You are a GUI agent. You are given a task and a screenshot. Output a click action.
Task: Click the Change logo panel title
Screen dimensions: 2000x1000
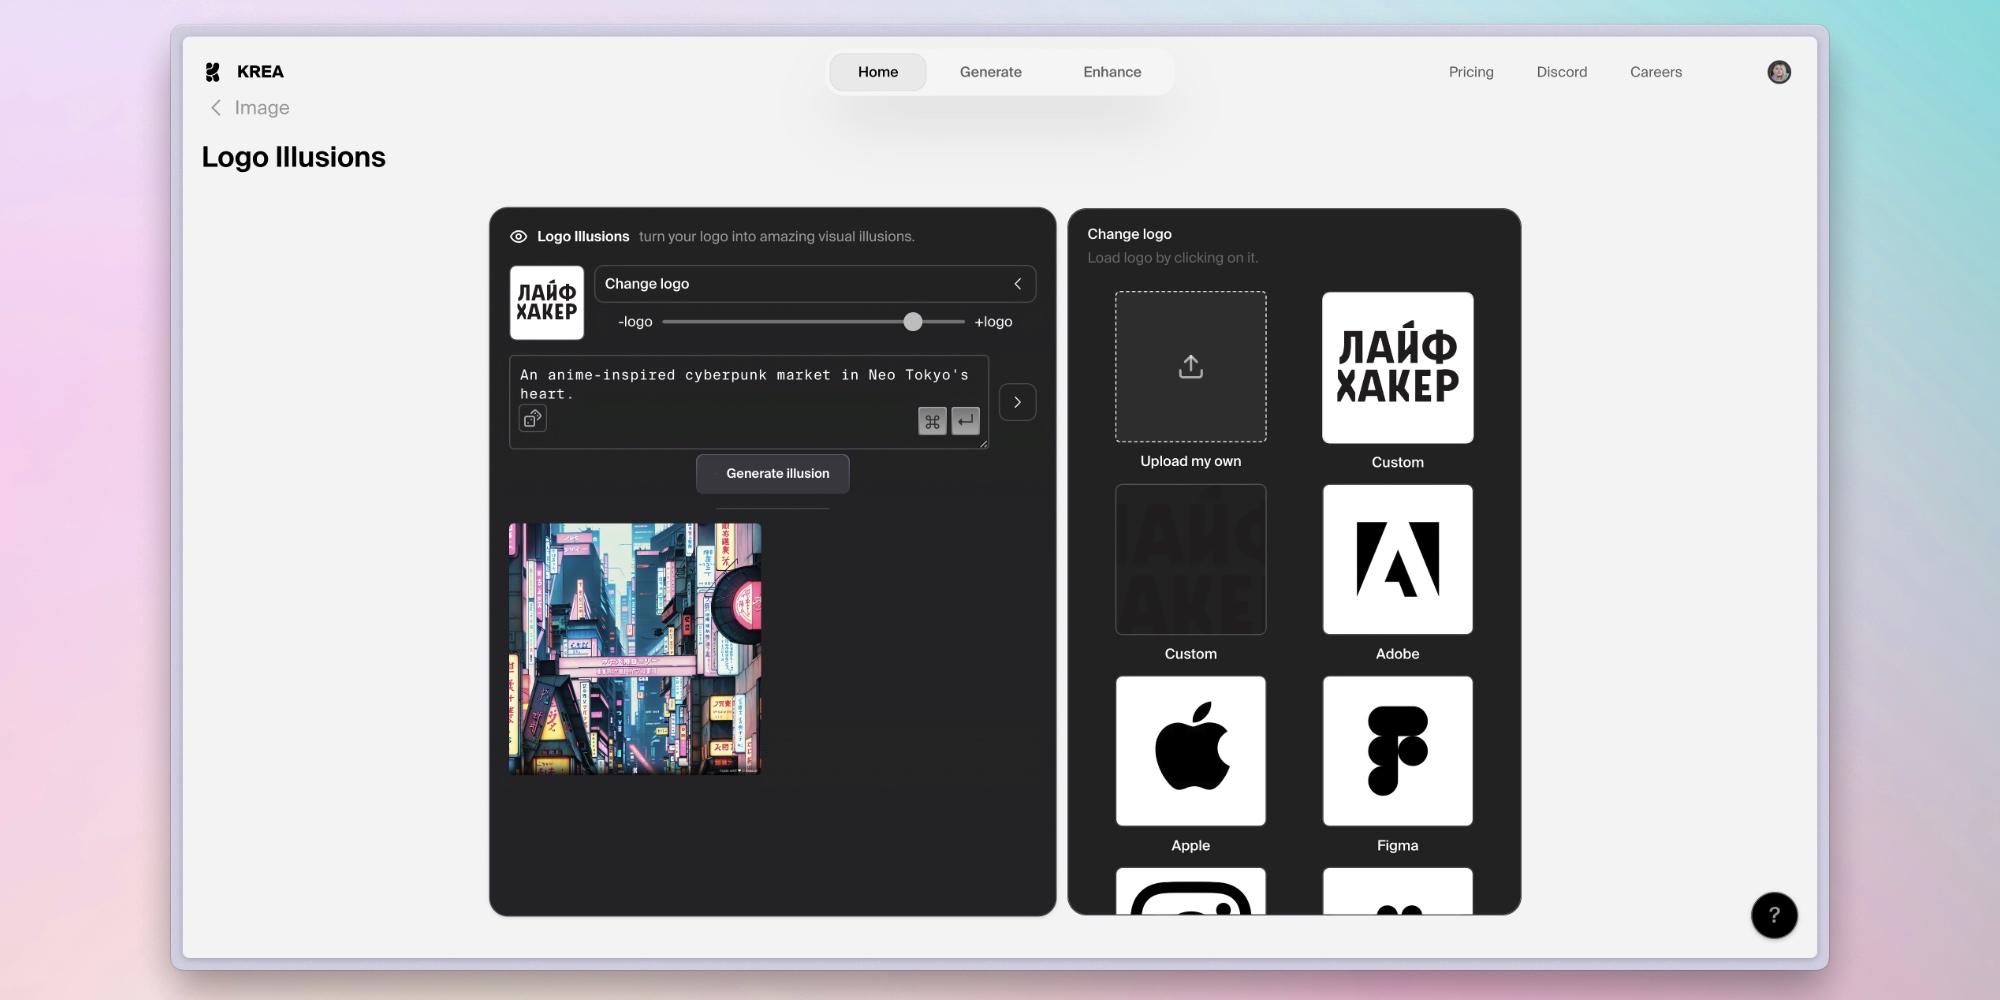pyautogui.click(x=1130, y=234)
